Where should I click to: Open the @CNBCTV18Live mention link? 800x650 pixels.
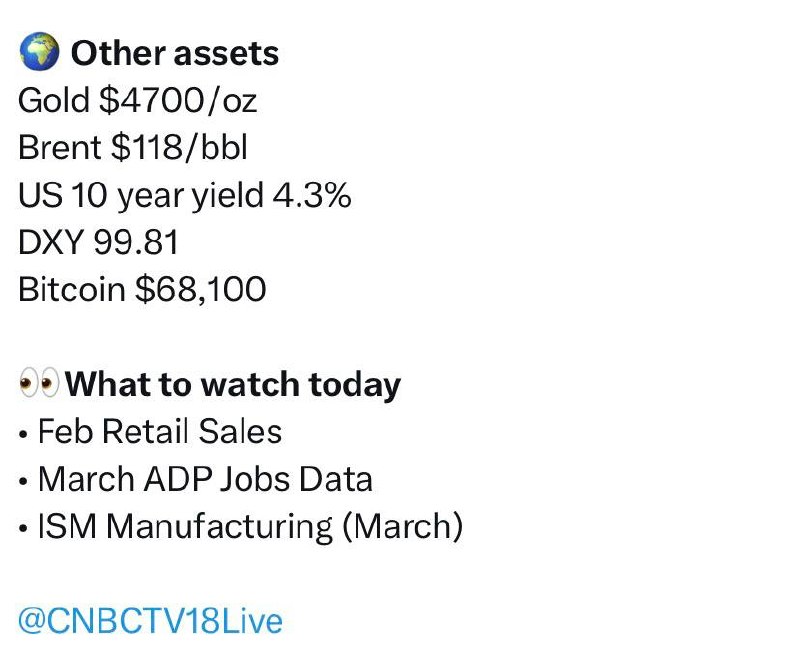pos(151,621)
